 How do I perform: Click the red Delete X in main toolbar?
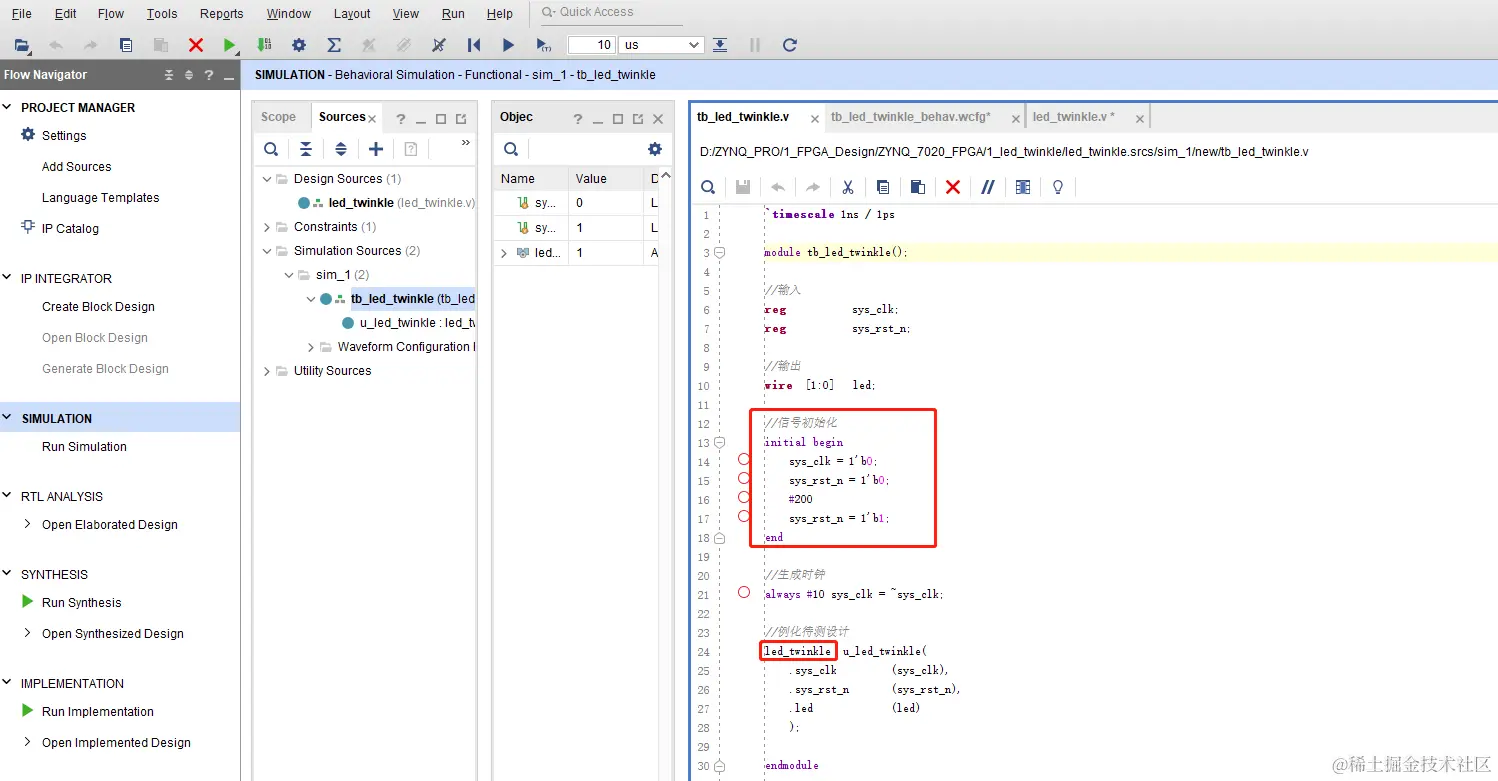tap(196, 45)
